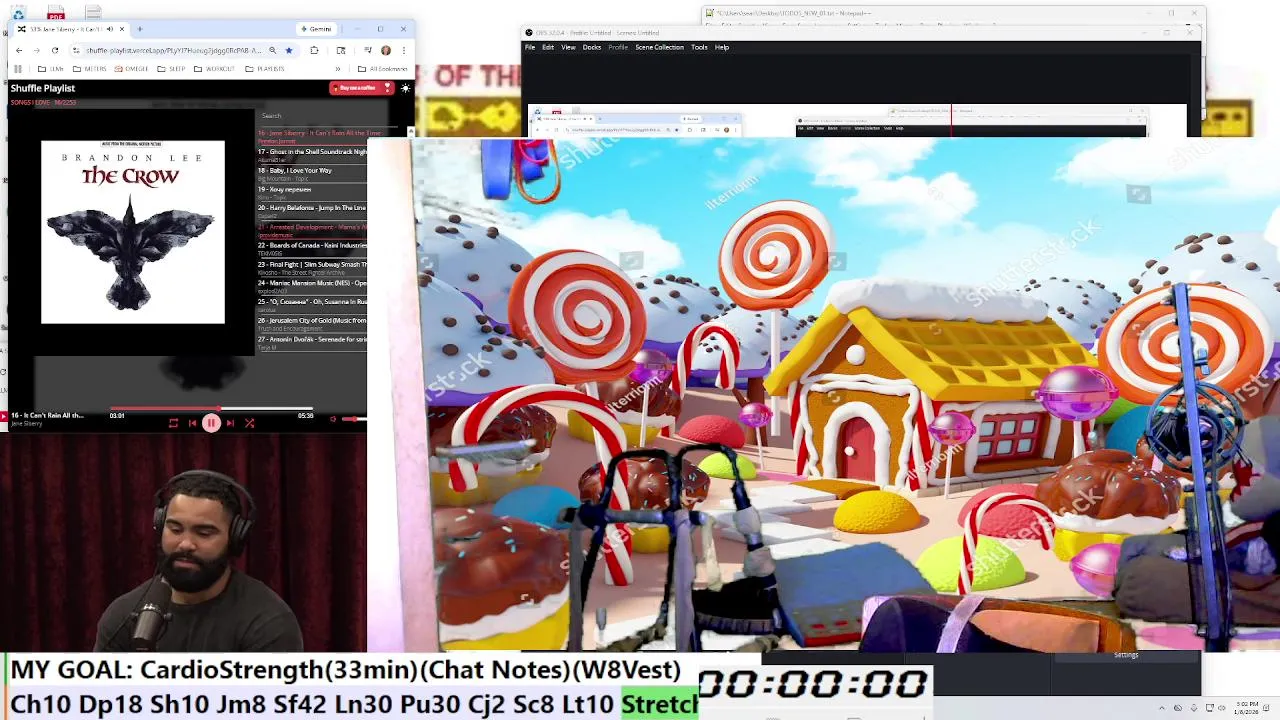Mute the player volume speaker icon
The image size is (1280, 720).
(x=333, y=419)
